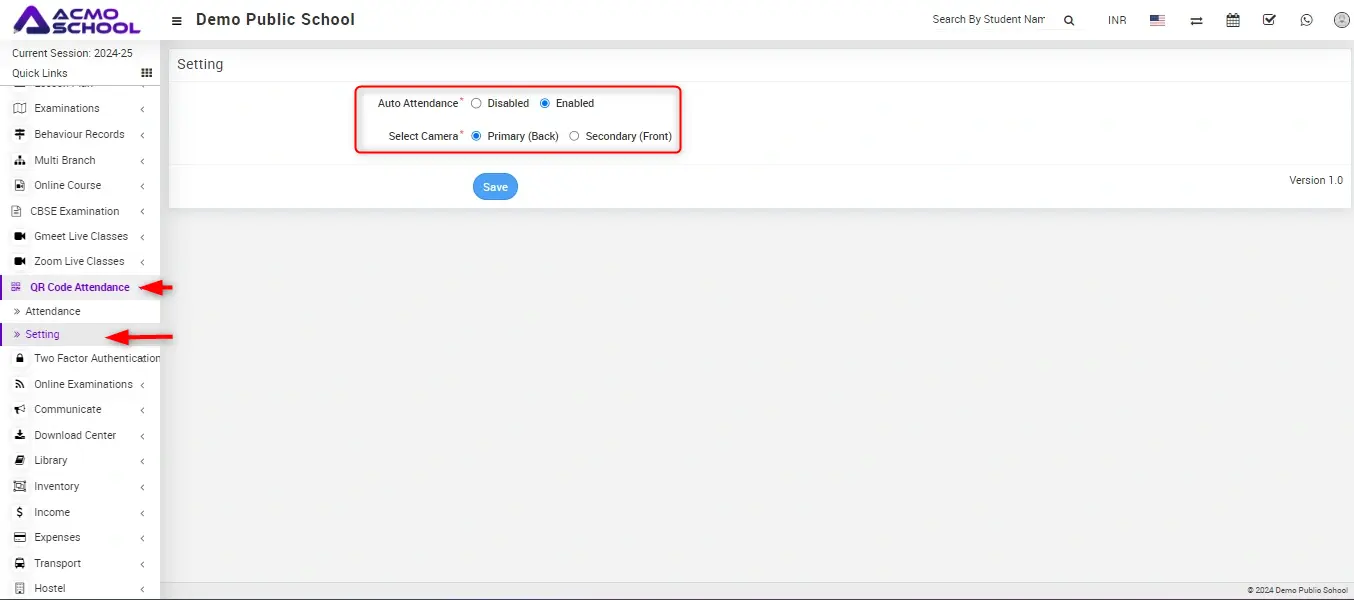Viewport: 1354px width, 600px height.
Task: Open Attendance under QR Code Attendance
Action: tap(53, 311)
